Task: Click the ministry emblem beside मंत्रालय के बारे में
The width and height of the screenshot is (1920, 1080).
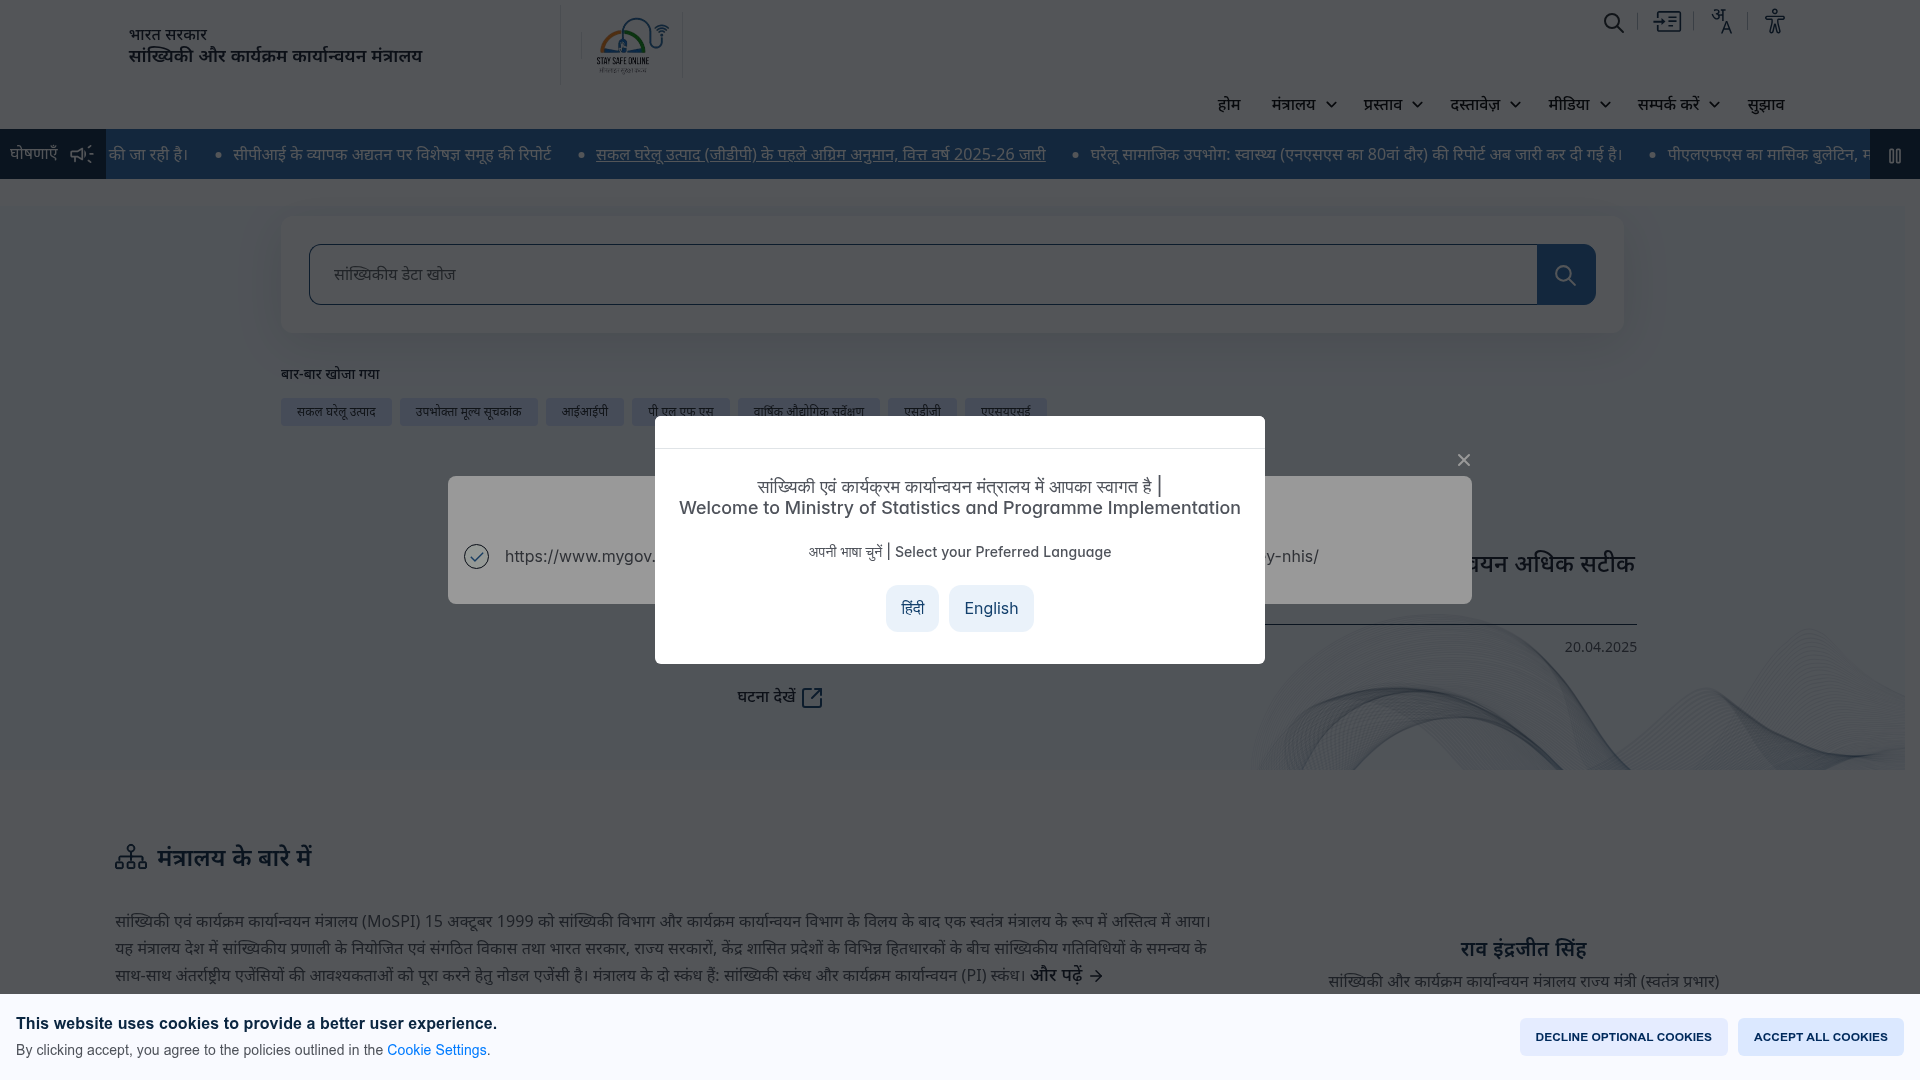Action: click(x=131, y=858)
